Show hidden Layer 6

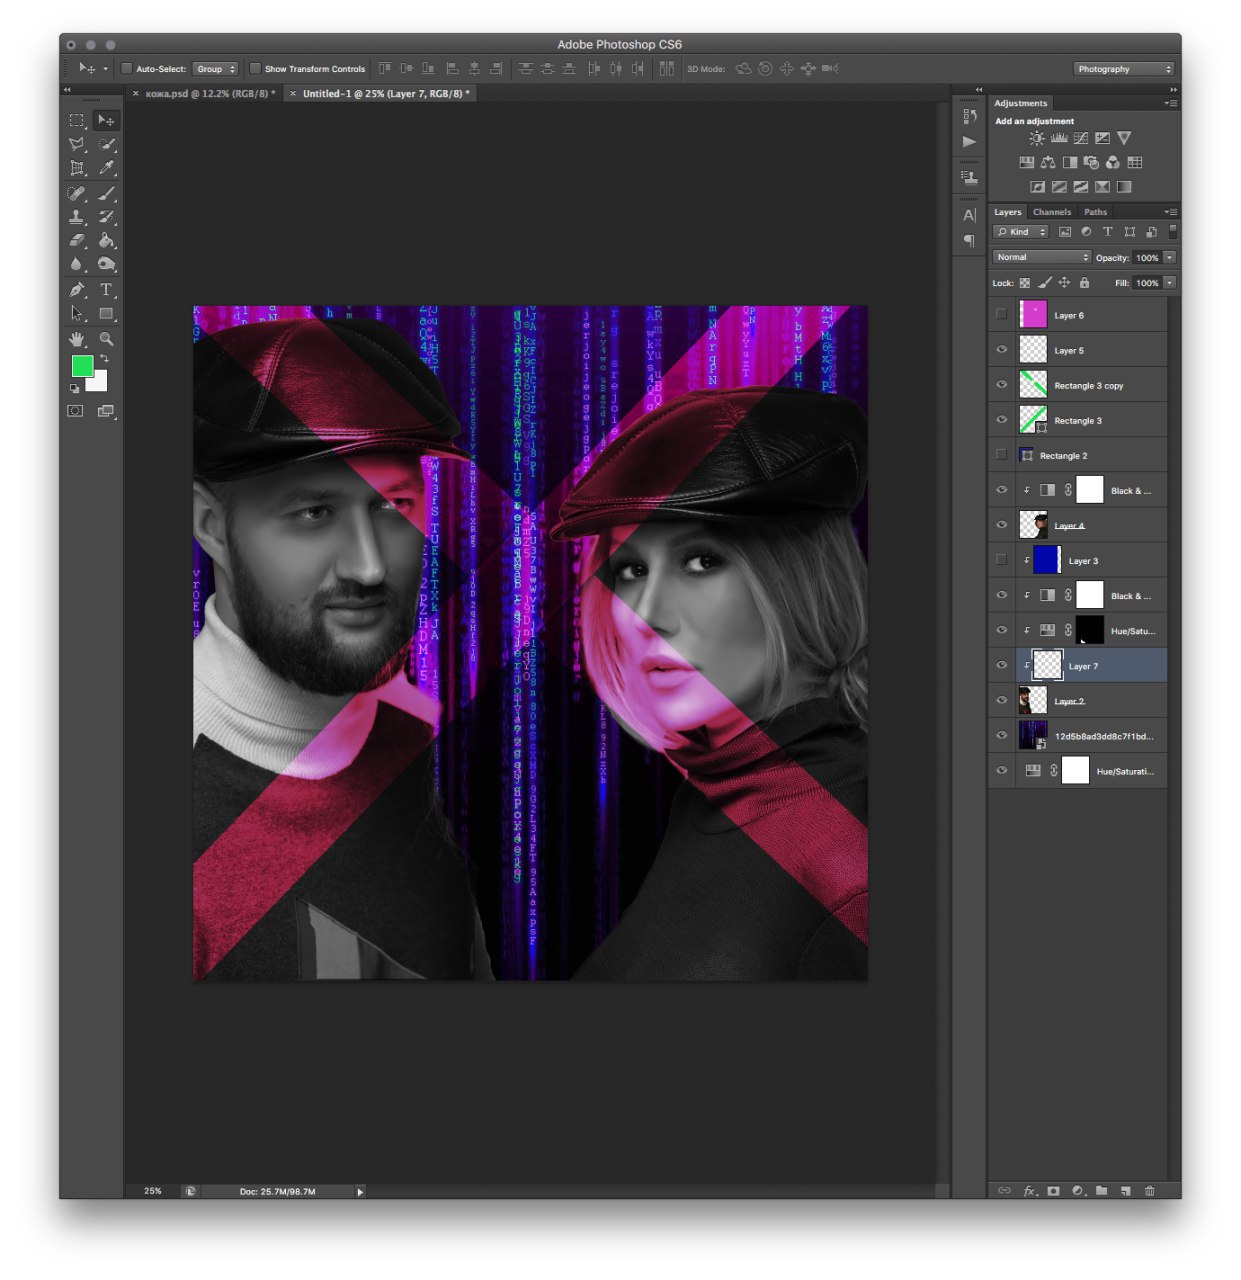1001,314
